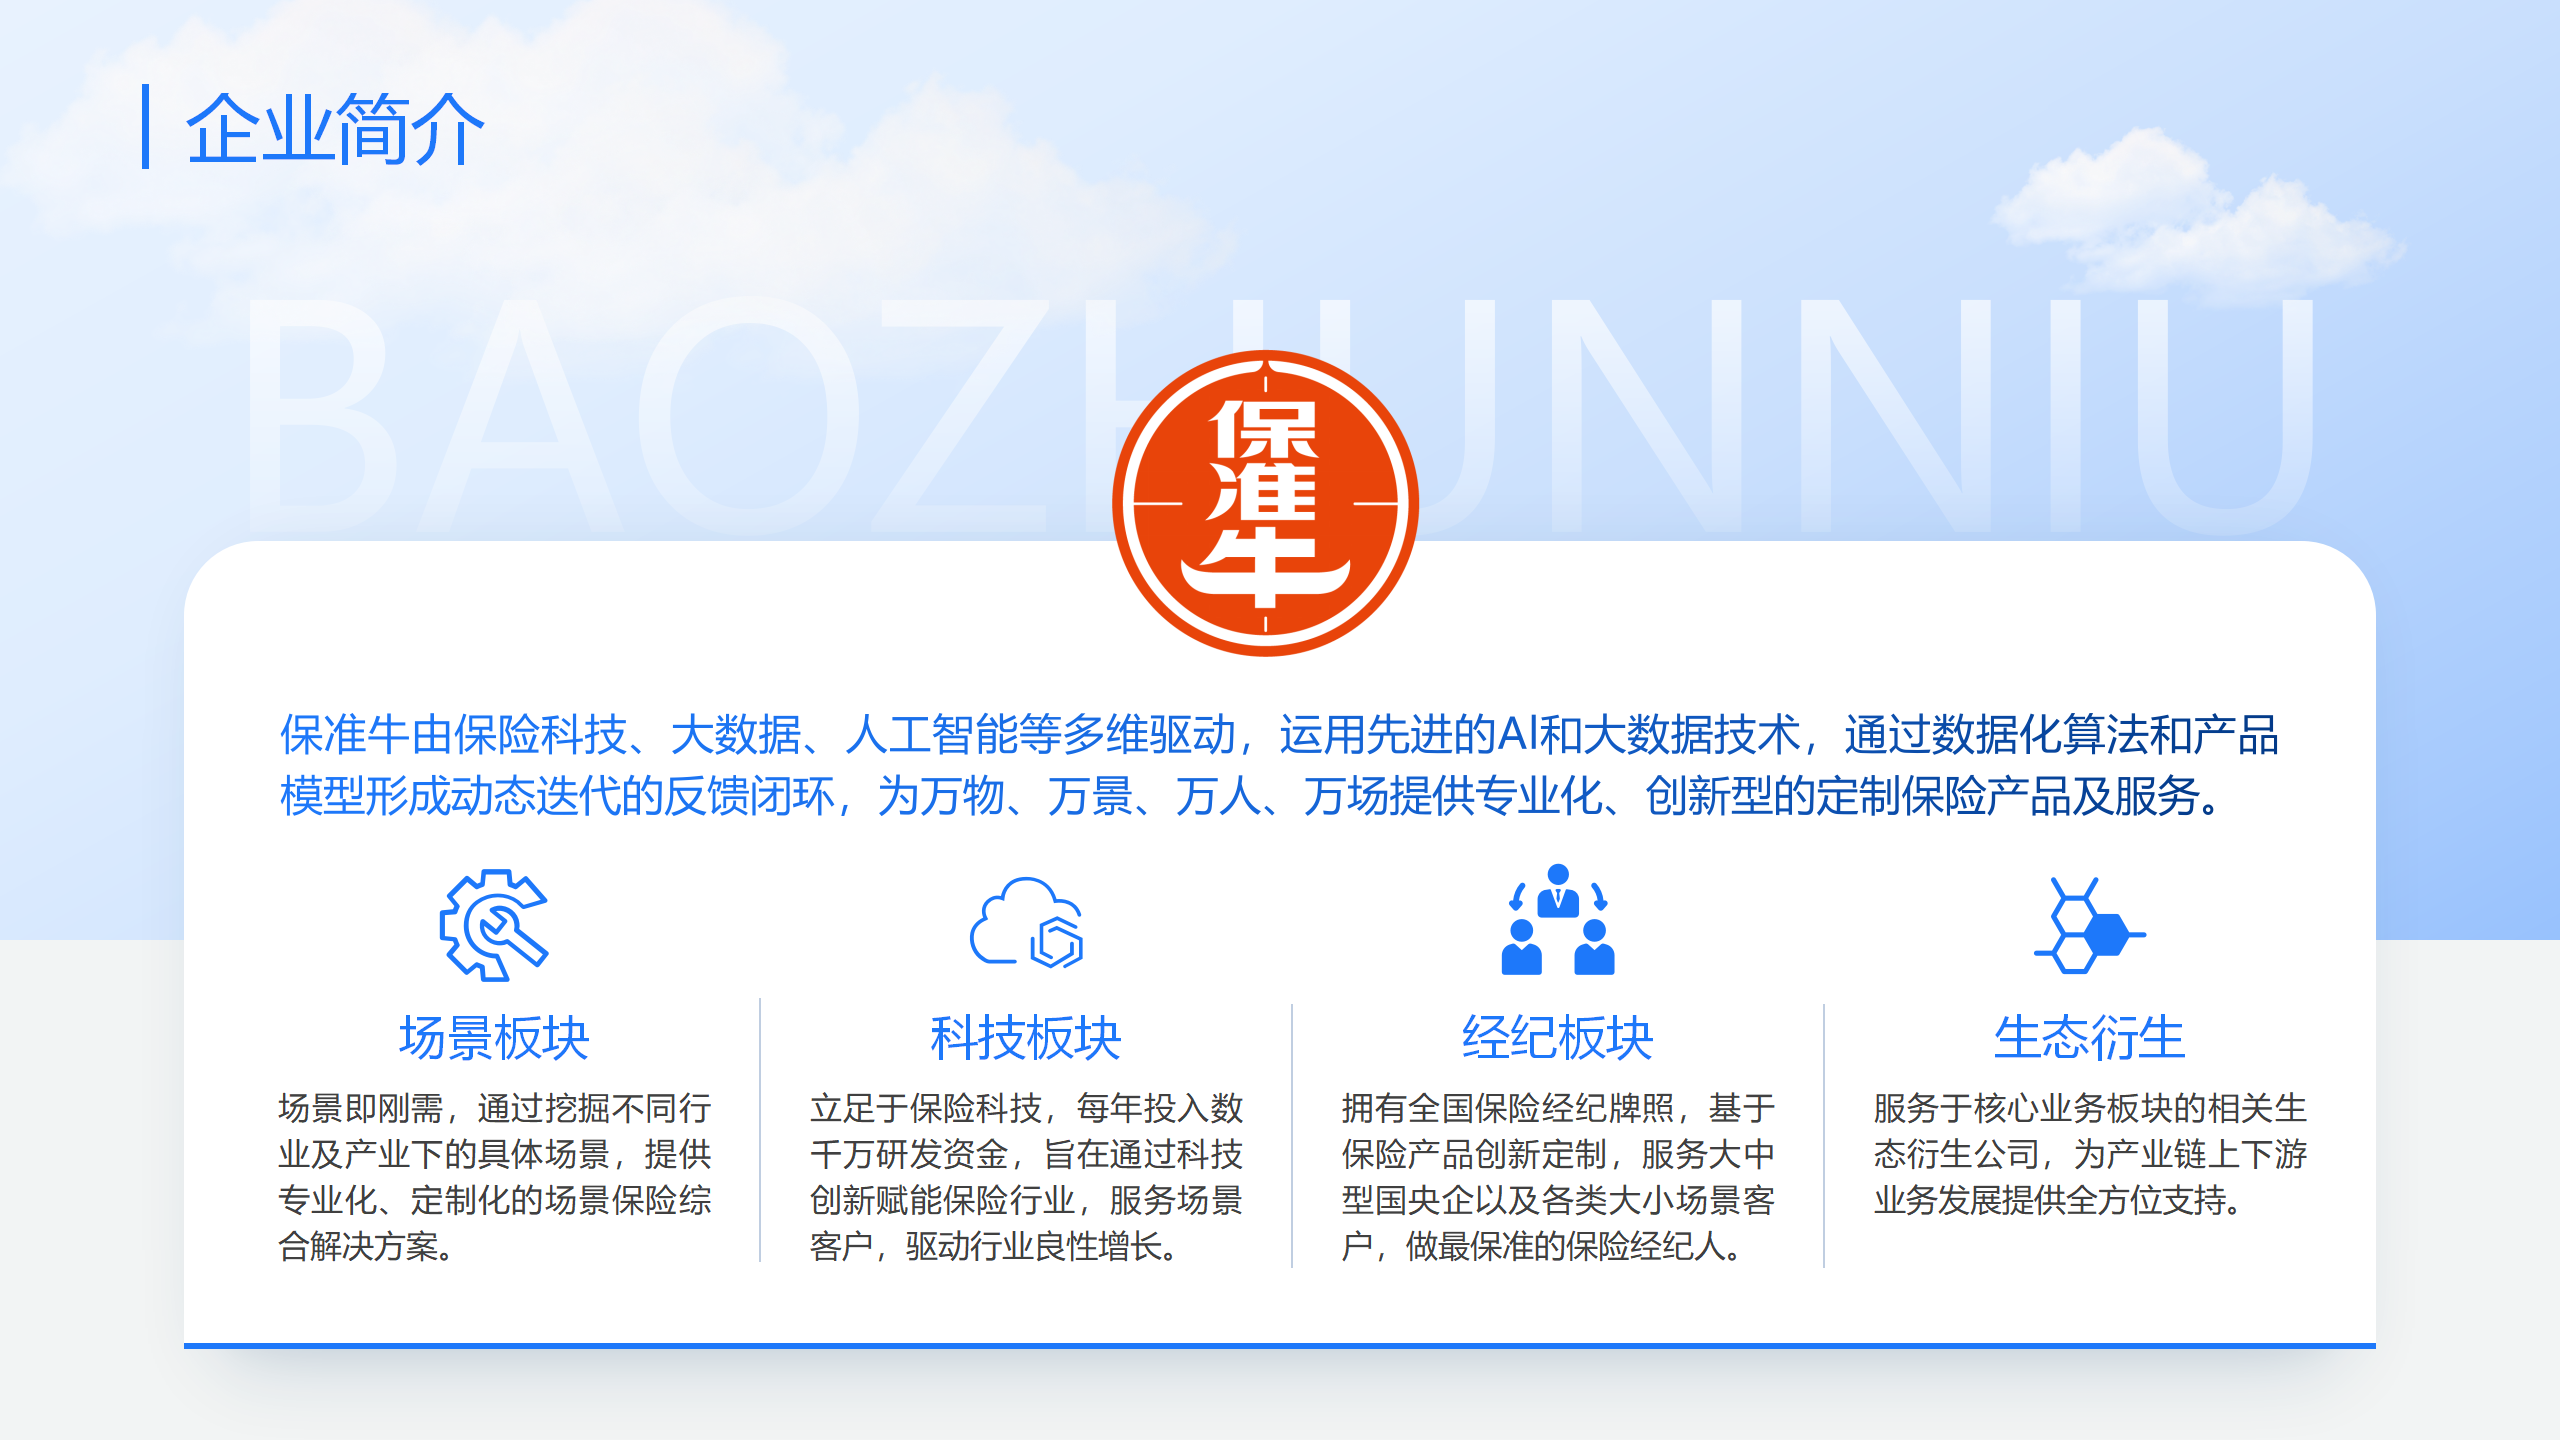
Task: Click the 服务于核心业务板块 description text
Action: point(2089,1153)
